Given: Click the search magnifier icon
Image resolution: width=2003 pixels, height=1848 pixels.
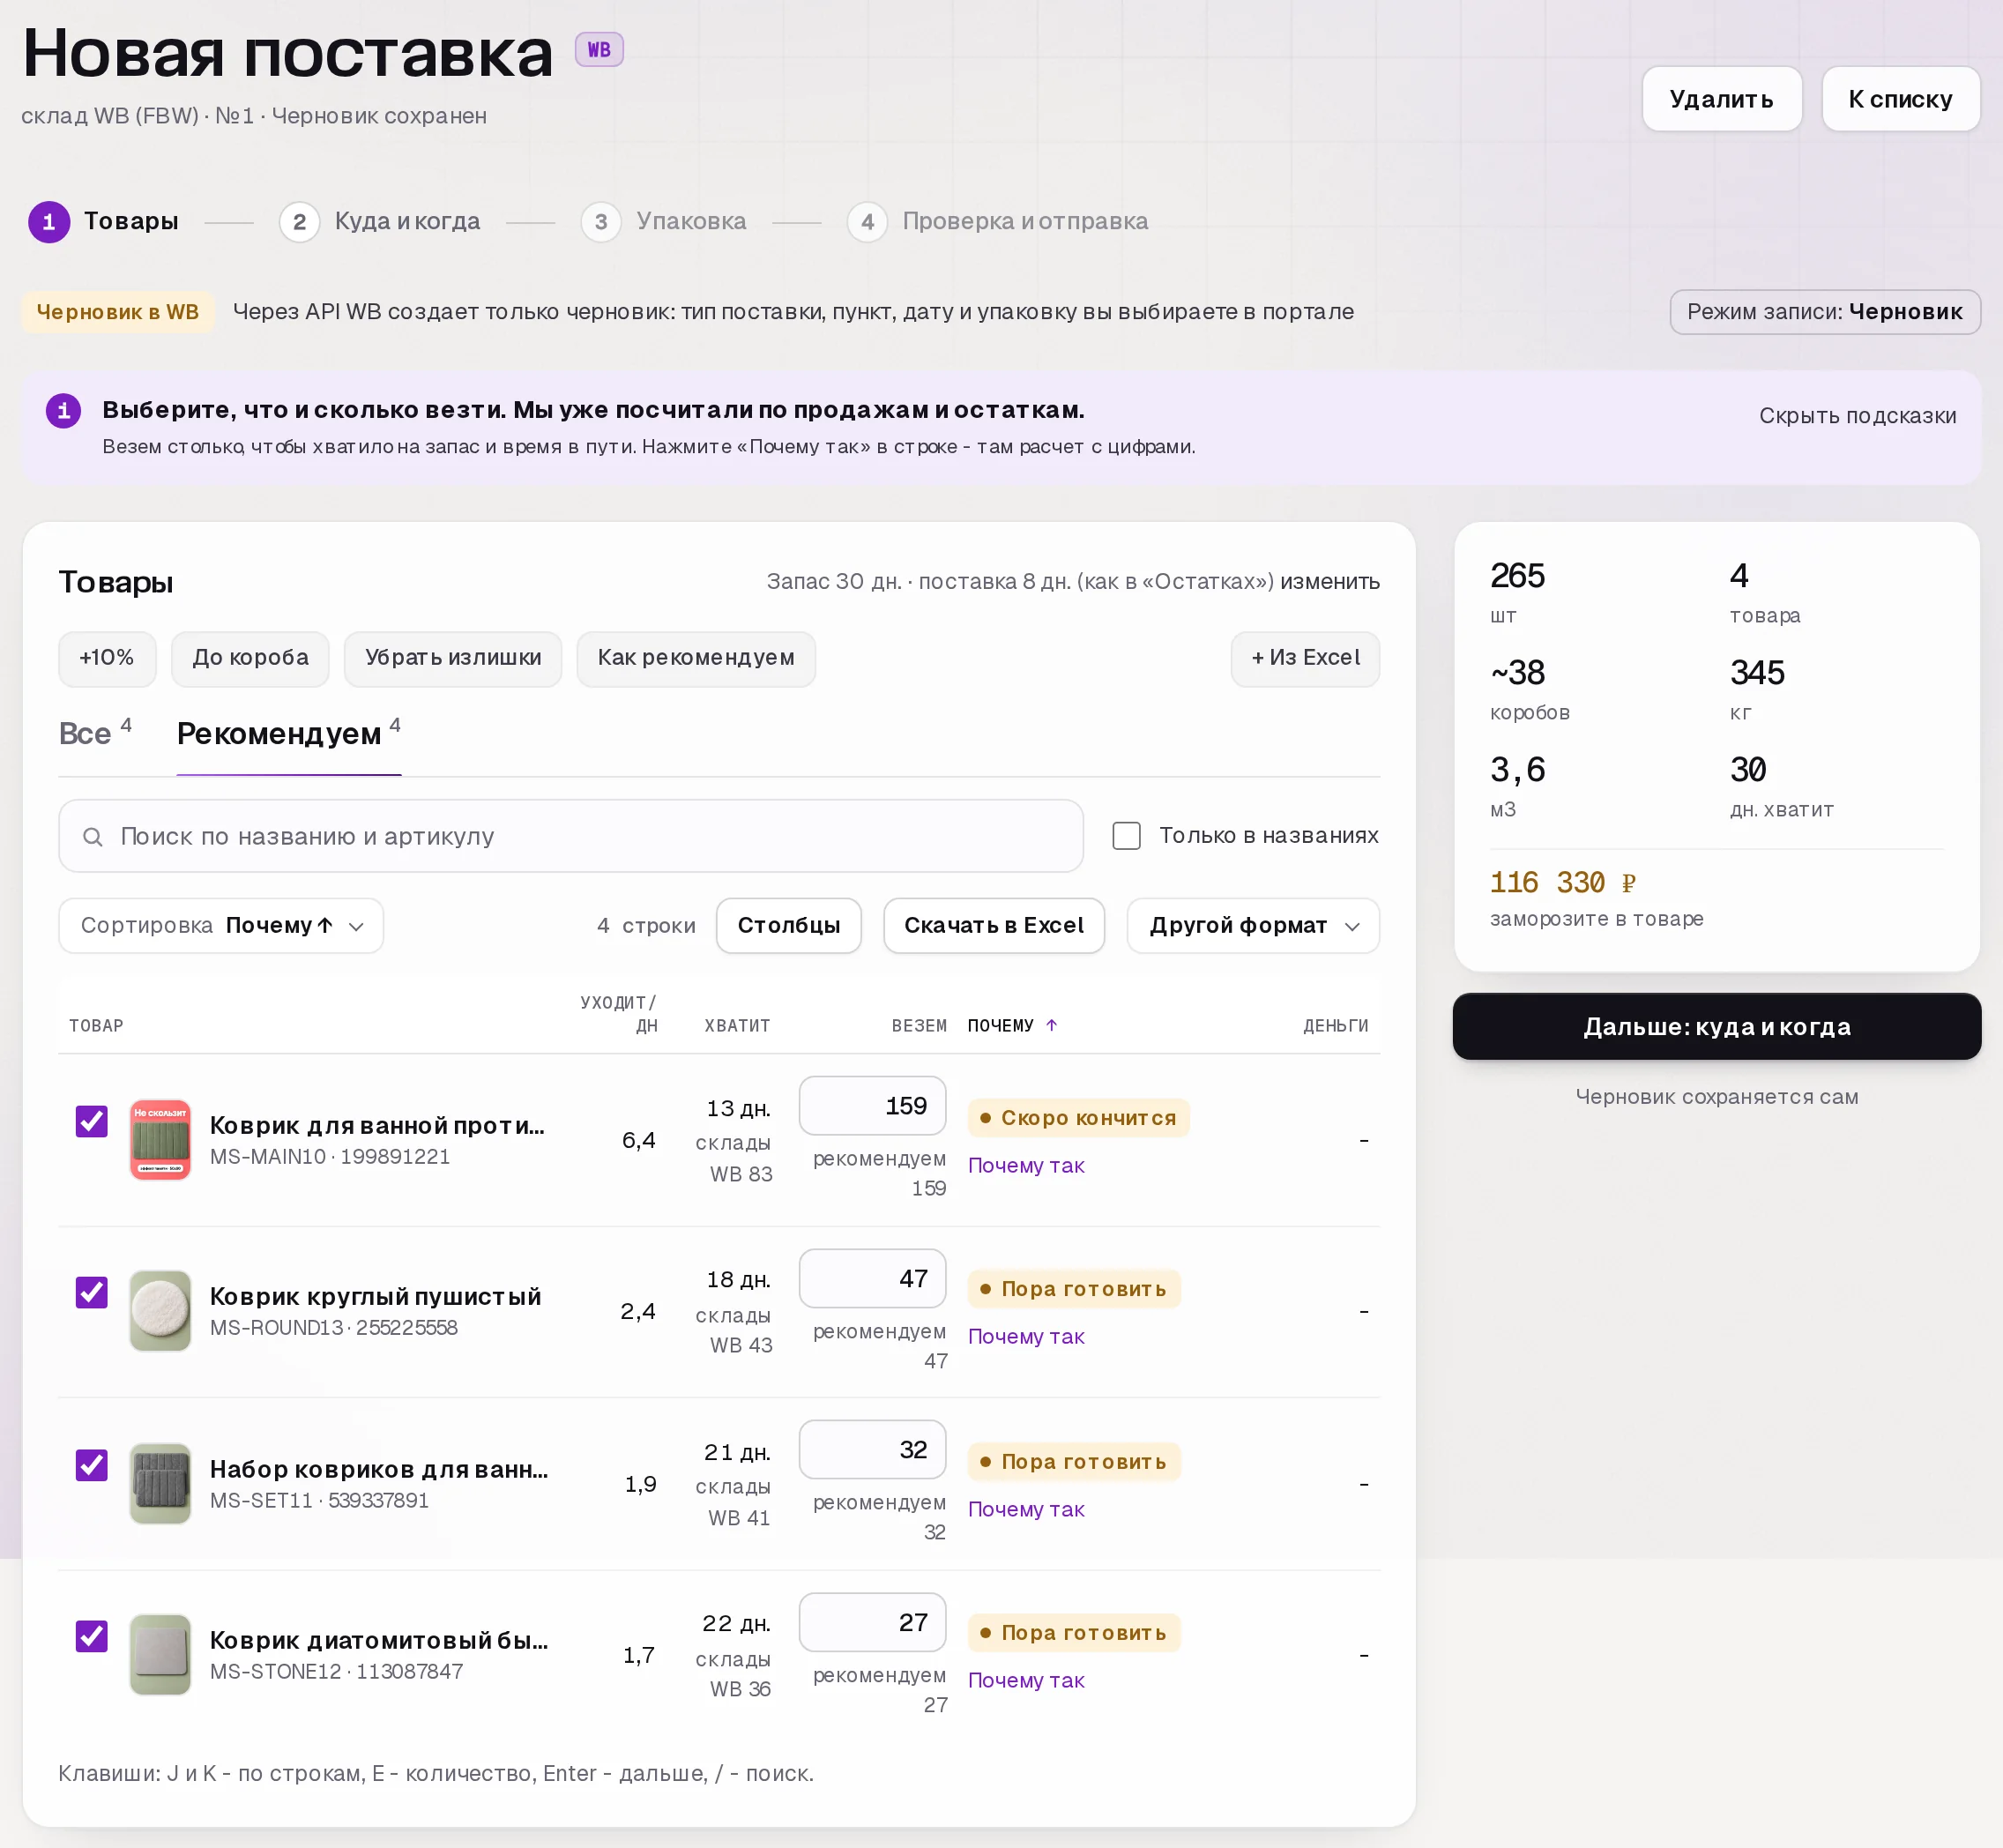Looking at the screenshot, I should click(x=93, y=836).
